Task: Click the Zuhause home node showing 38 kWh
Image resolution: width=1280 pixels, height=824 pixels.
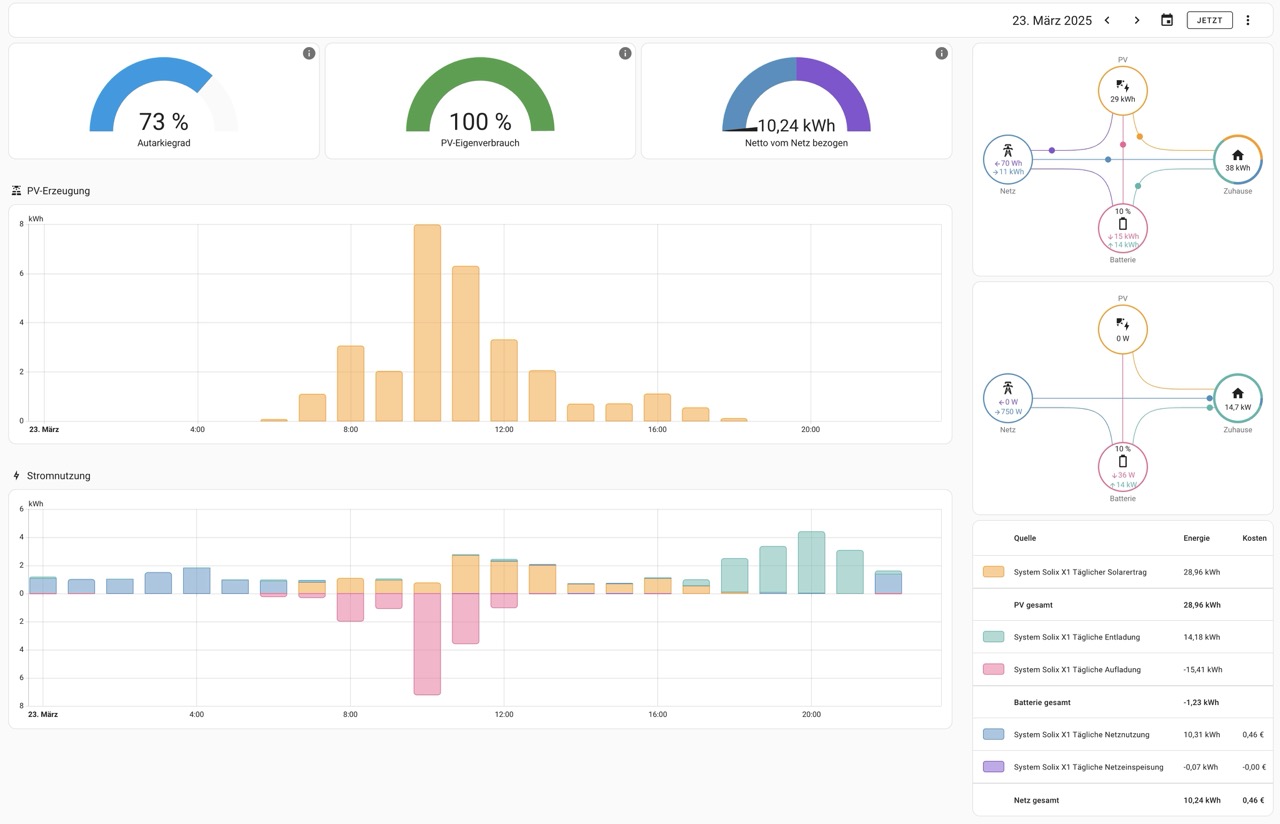Action: pos(1237,160)
